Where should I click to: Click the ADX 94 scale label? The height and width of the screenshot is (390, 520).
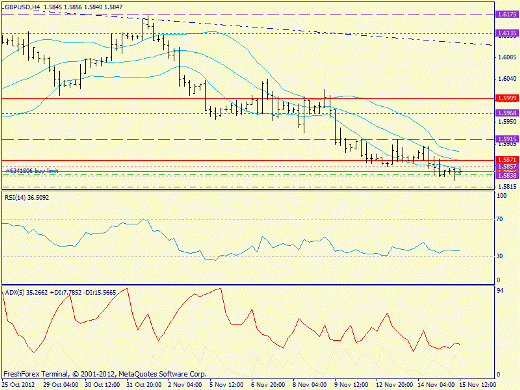coord(500,291)
